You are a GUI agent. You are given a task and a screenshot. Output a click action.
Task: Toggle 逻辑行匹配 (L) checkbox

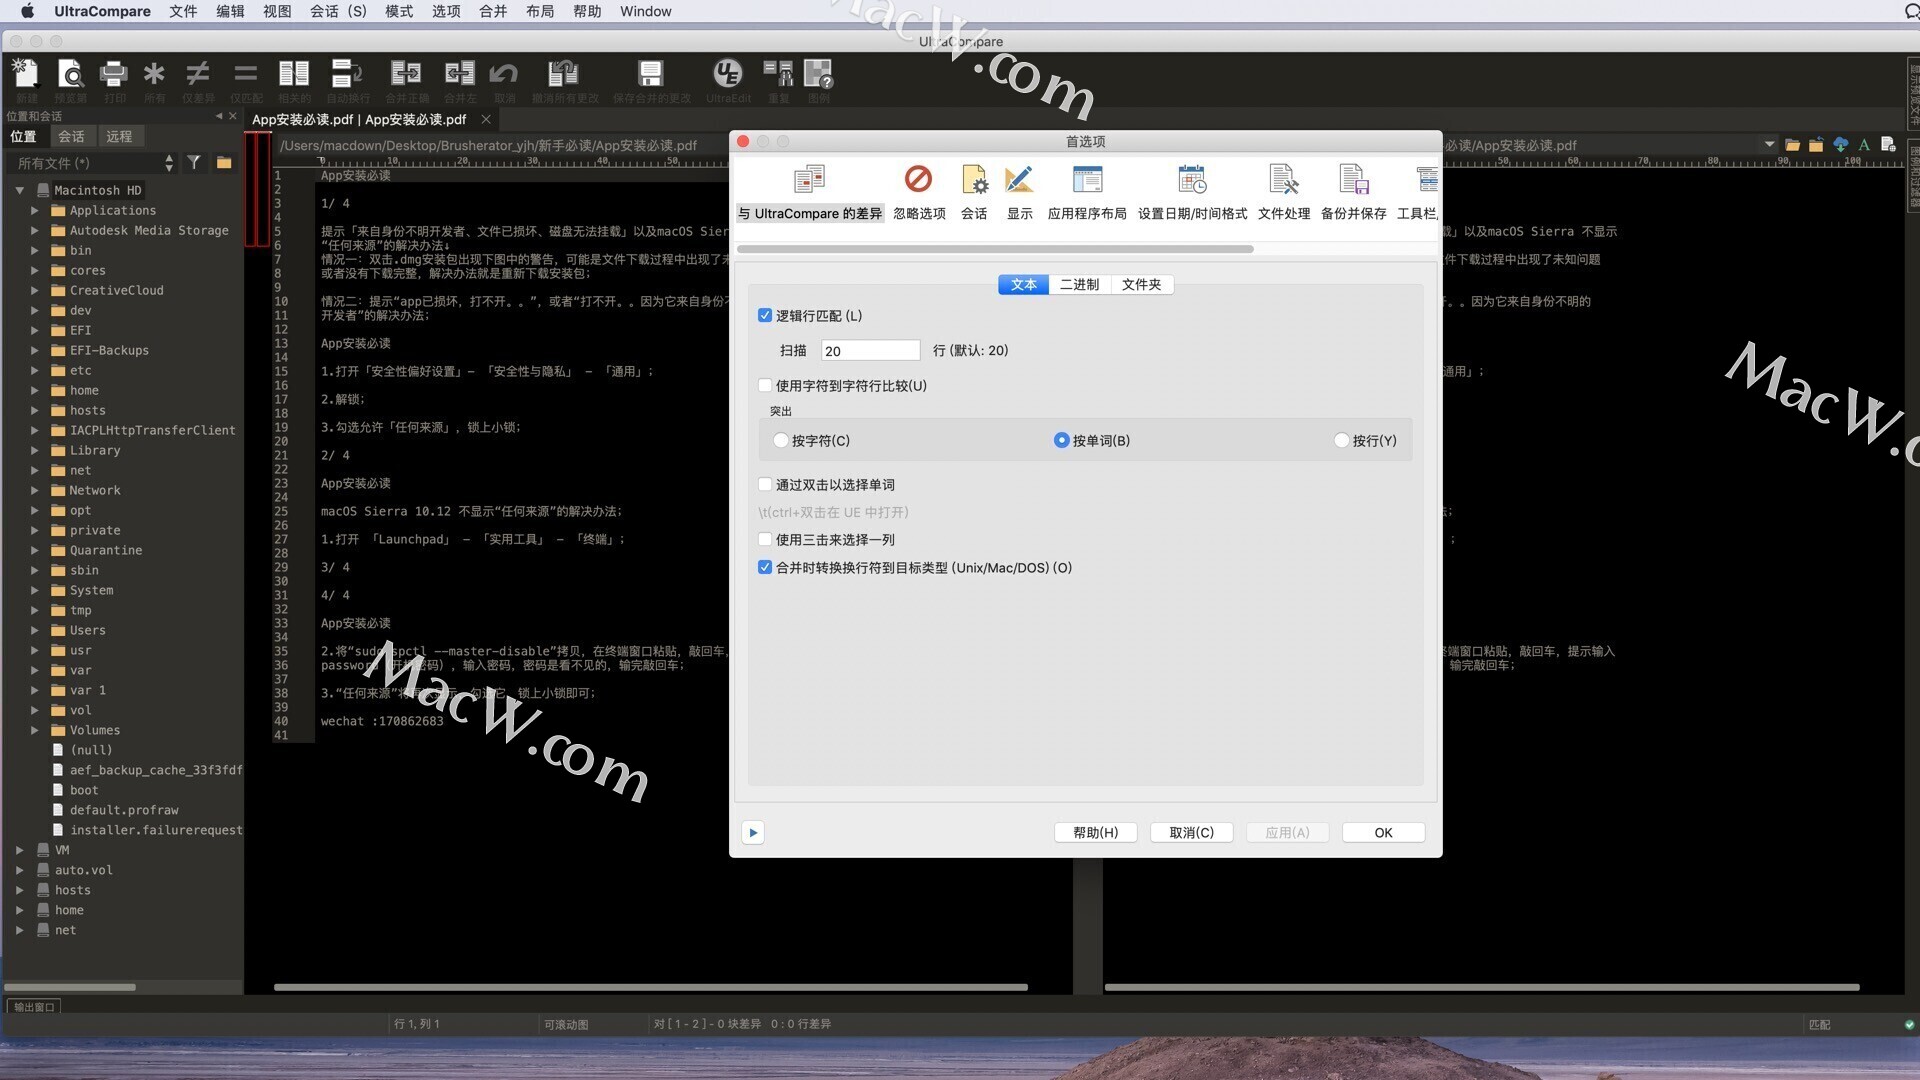765,316
